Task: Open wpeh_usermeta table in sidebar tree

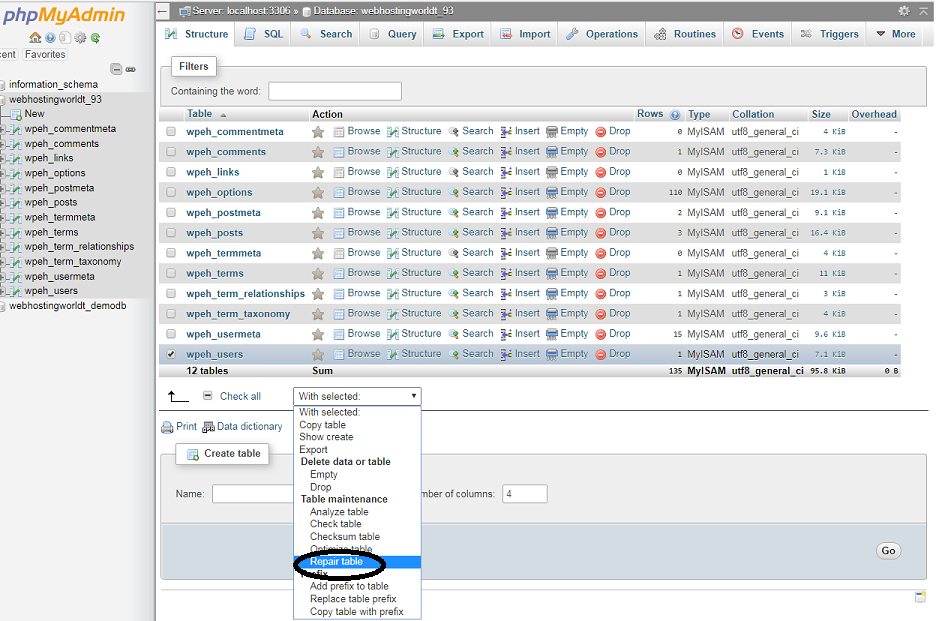Action: [59, 276]
